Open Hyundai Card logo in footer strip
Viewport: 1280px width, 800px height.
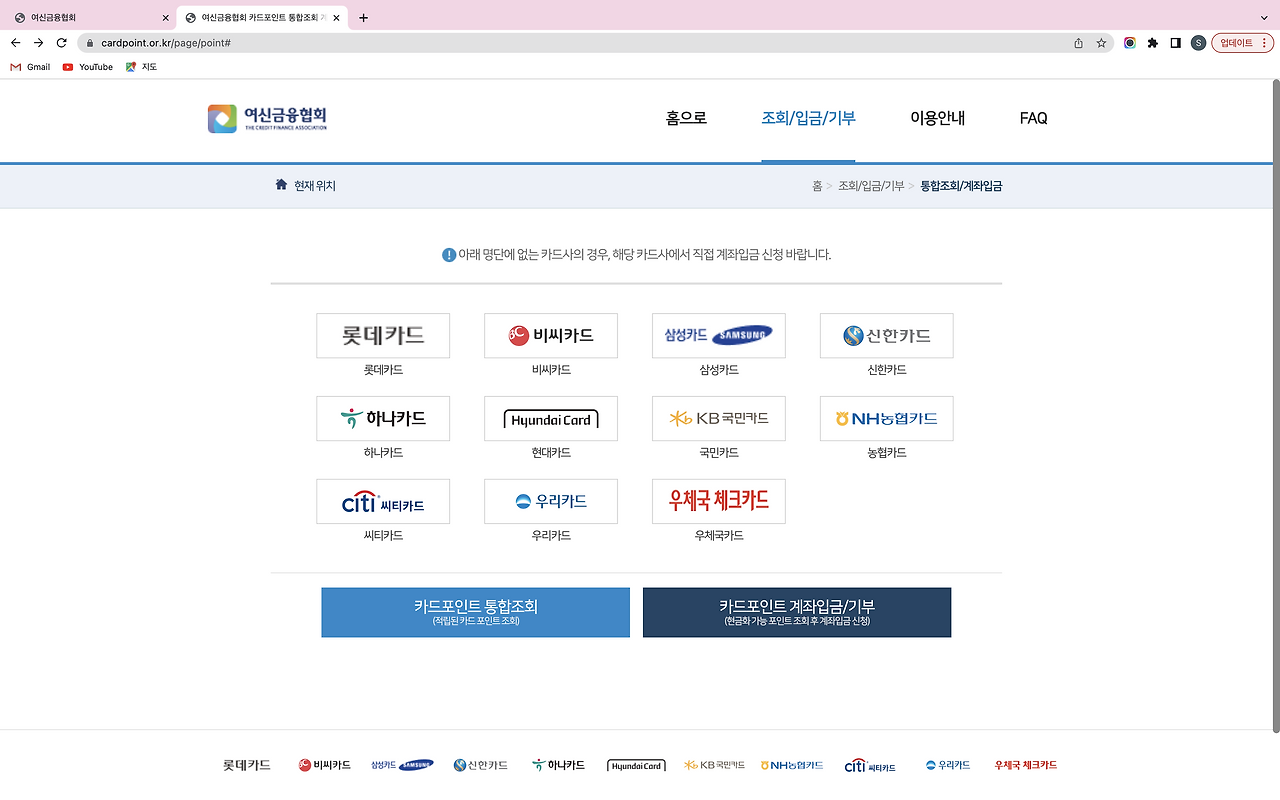coord(636,765)
